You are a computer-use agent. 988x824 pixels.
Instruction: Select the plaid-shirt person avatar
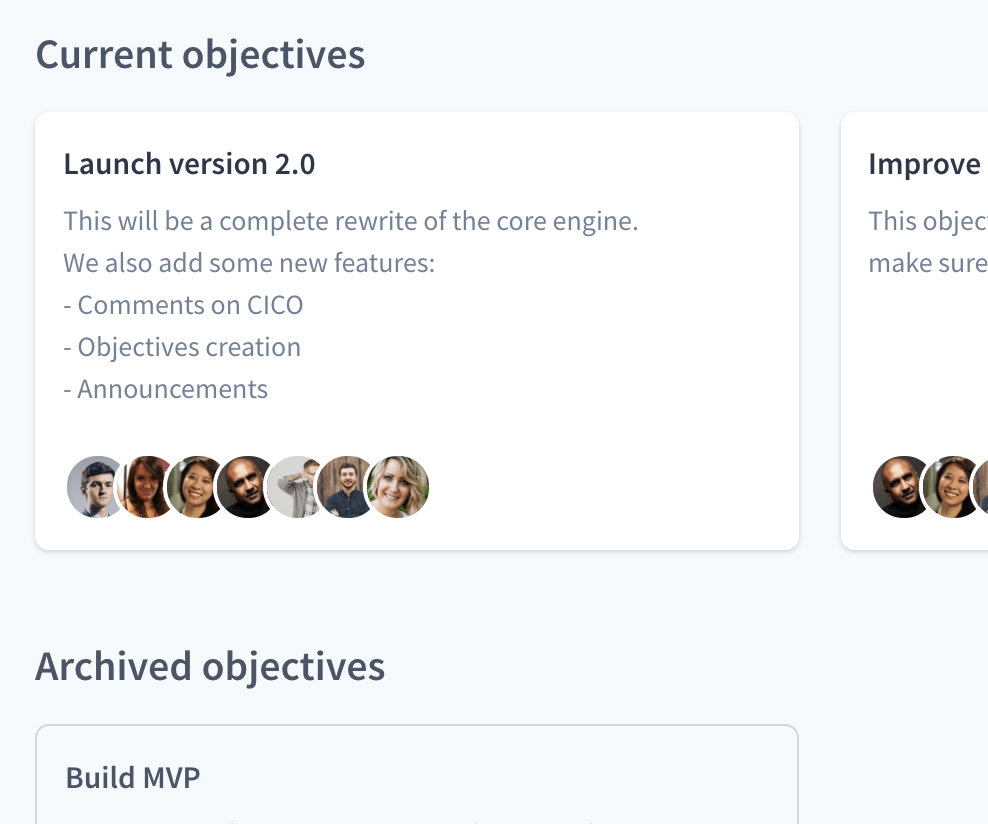[296, 487]
